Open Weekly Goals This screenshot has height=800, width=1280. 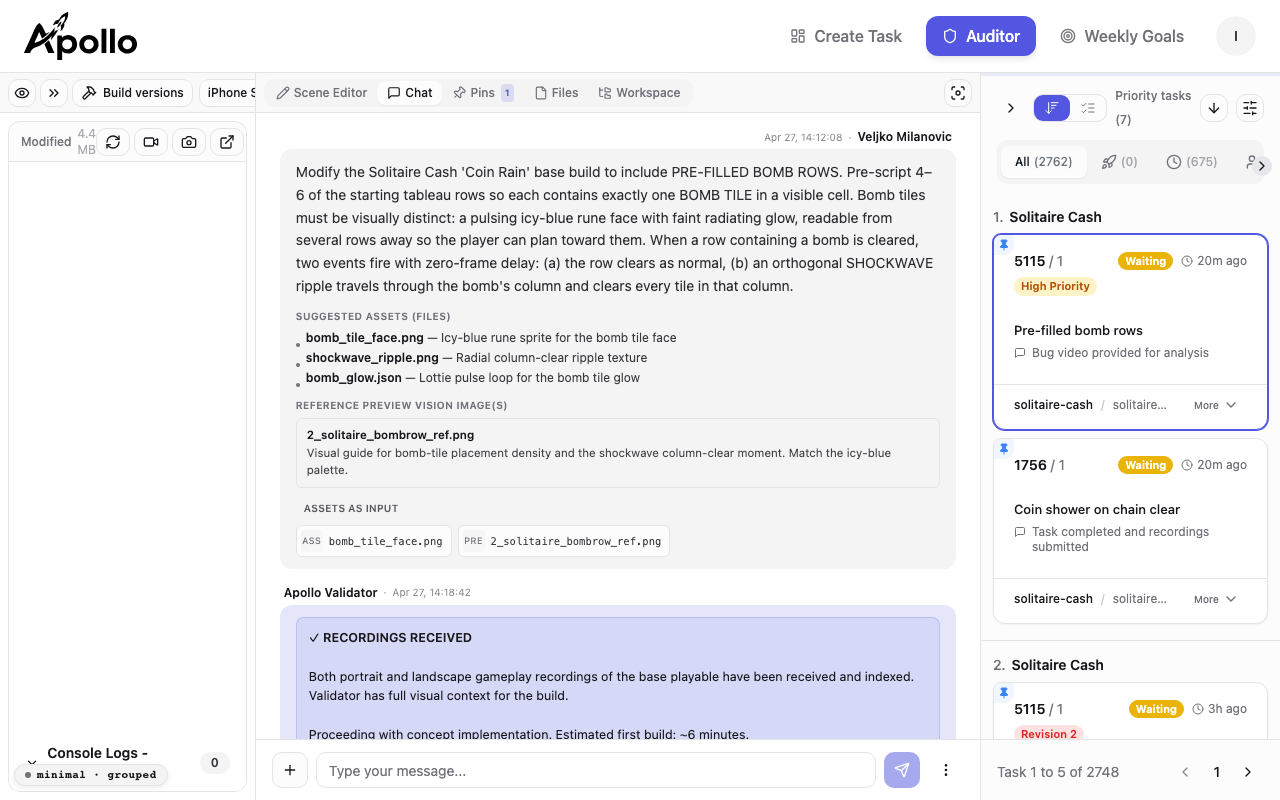point(1122,36)
